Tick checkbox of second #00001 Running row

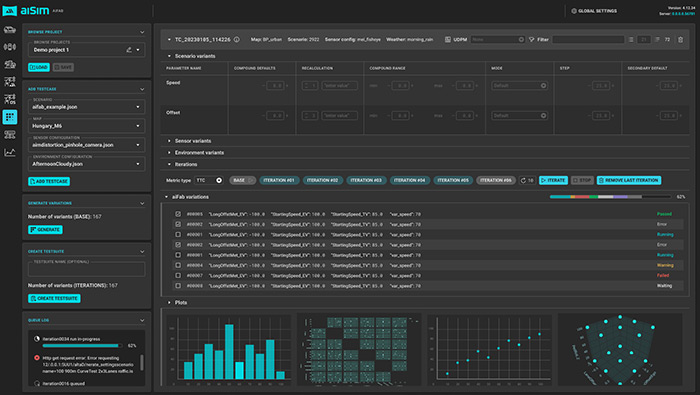click(x=178, y=255)
